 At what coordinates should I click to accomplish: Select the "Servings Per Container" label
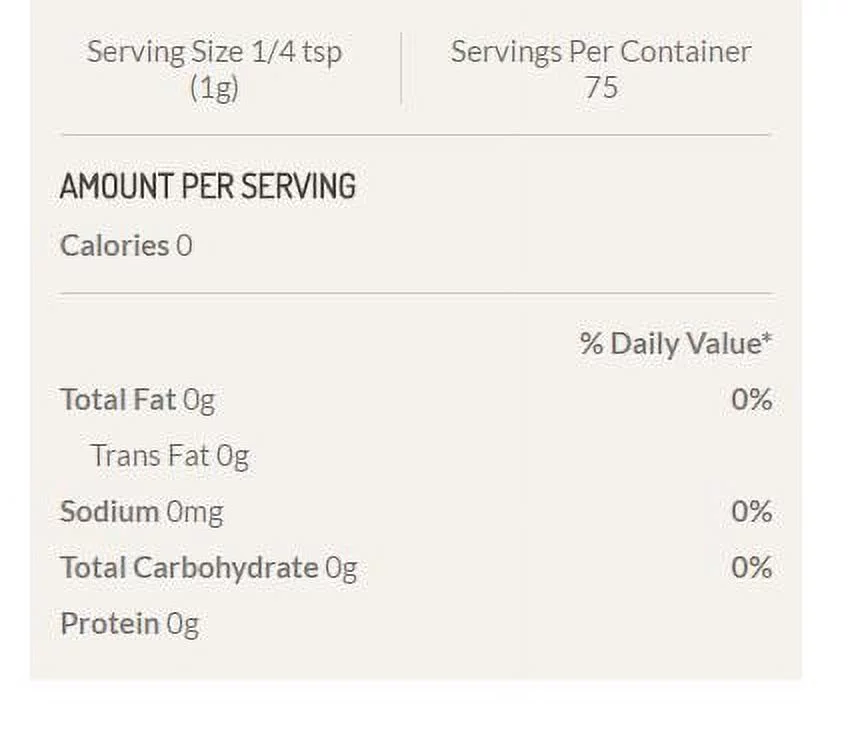[x=600, y=52]
